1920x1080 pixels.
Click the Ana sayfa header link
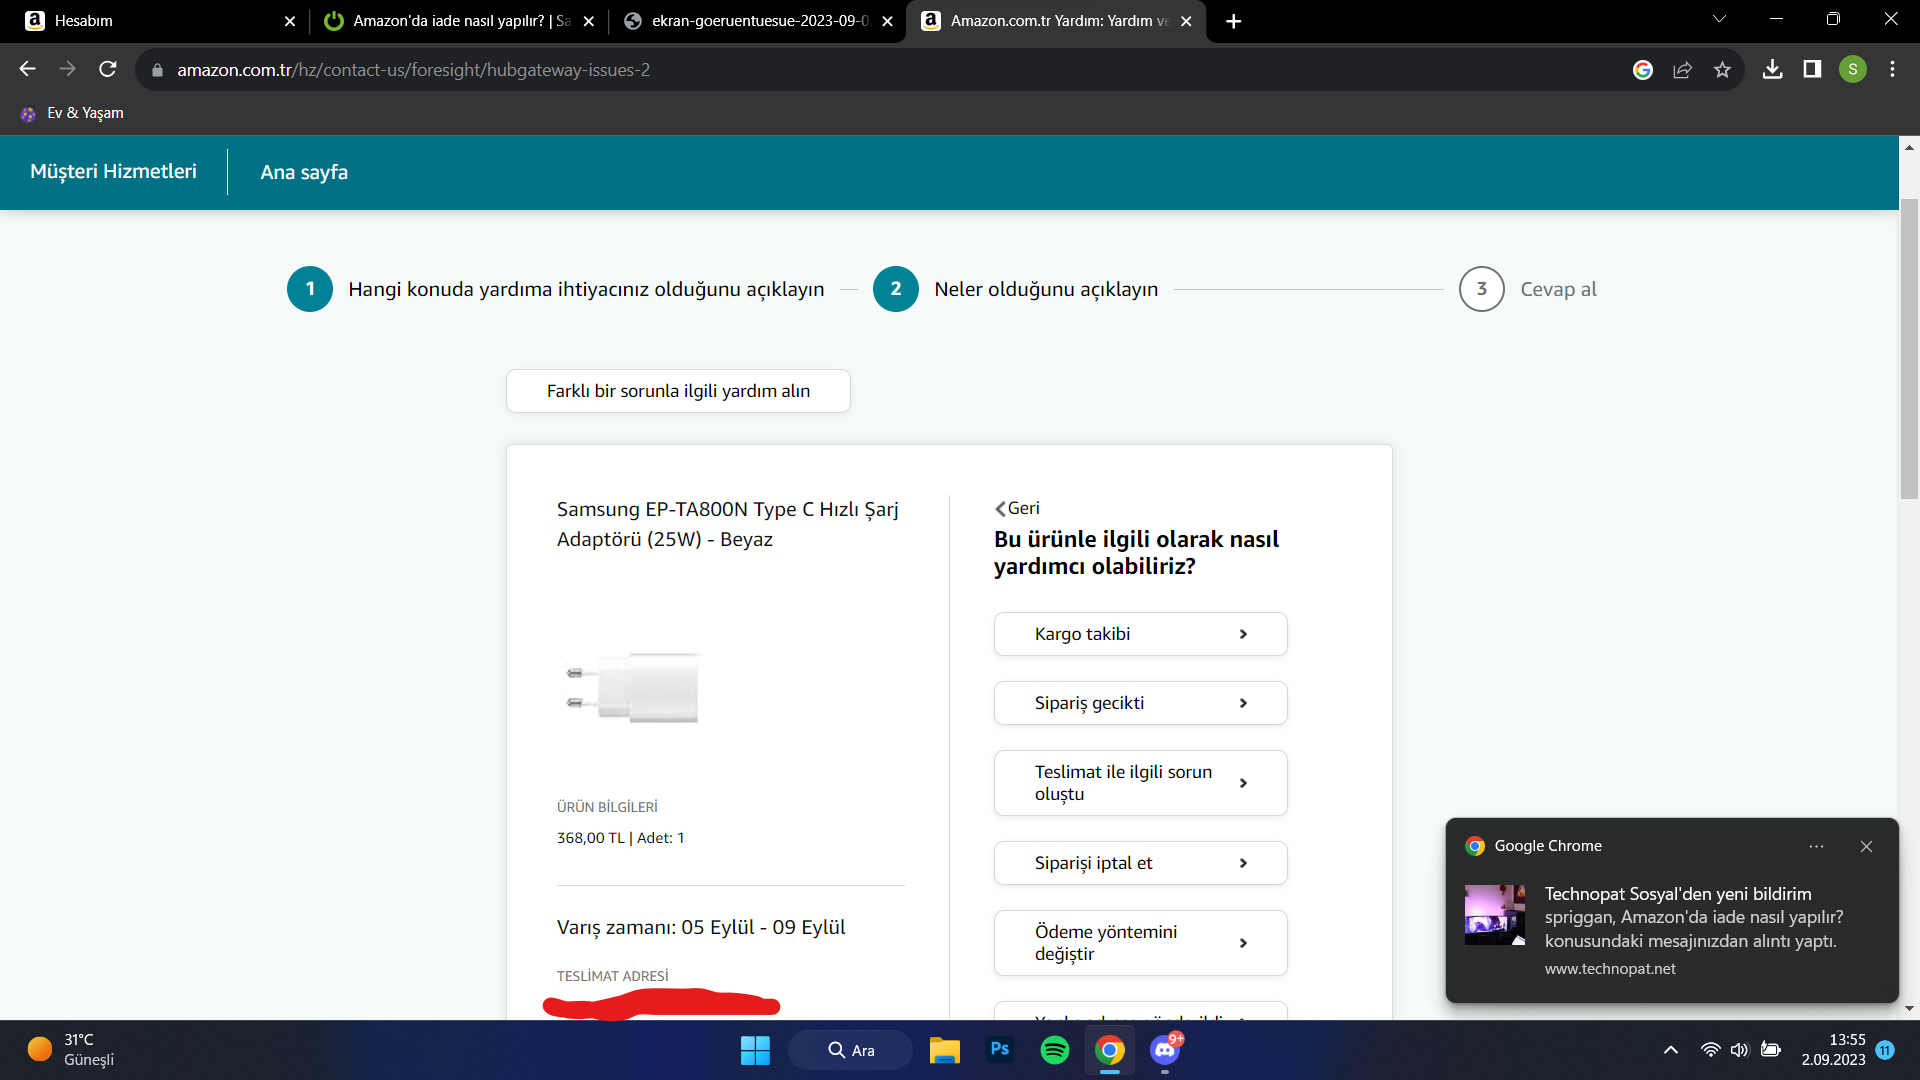coord(304,172)
